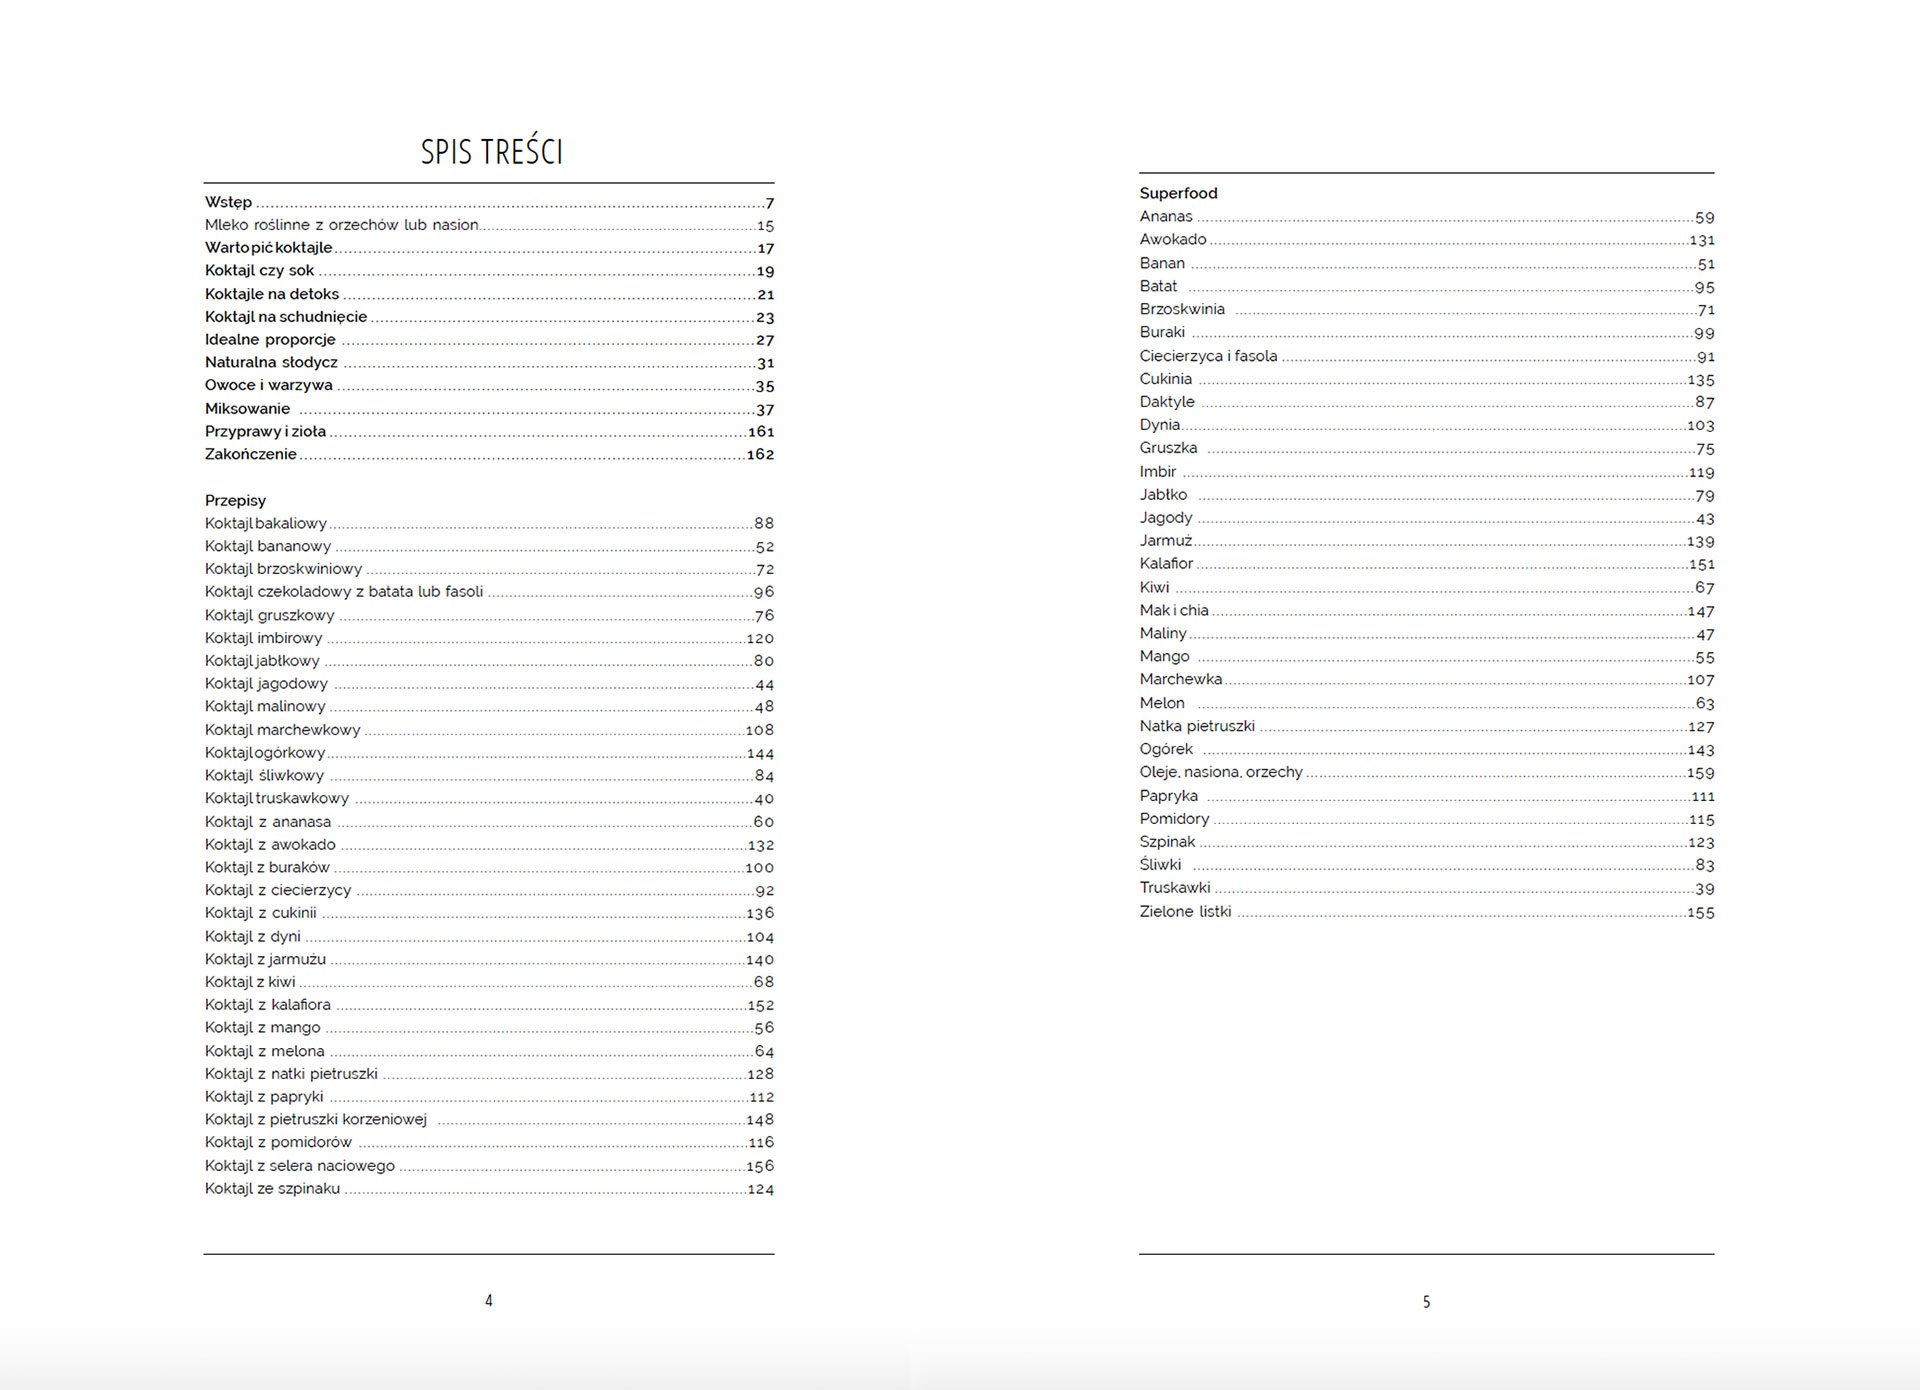This screenshot has width=1920, height=1390.
Task: Click the 'SPIS TREŚCI' title
Action: (x=491, y=152)
